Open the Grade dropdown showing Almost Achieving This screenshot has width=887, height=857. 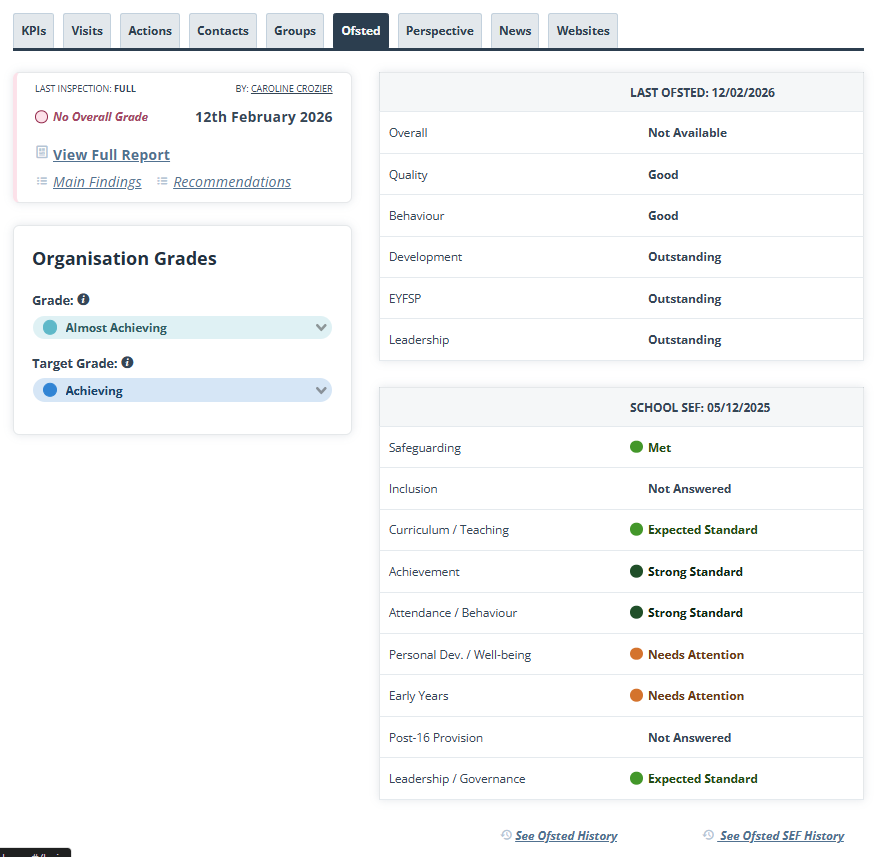pyautogui.click(x=182, y=328)
